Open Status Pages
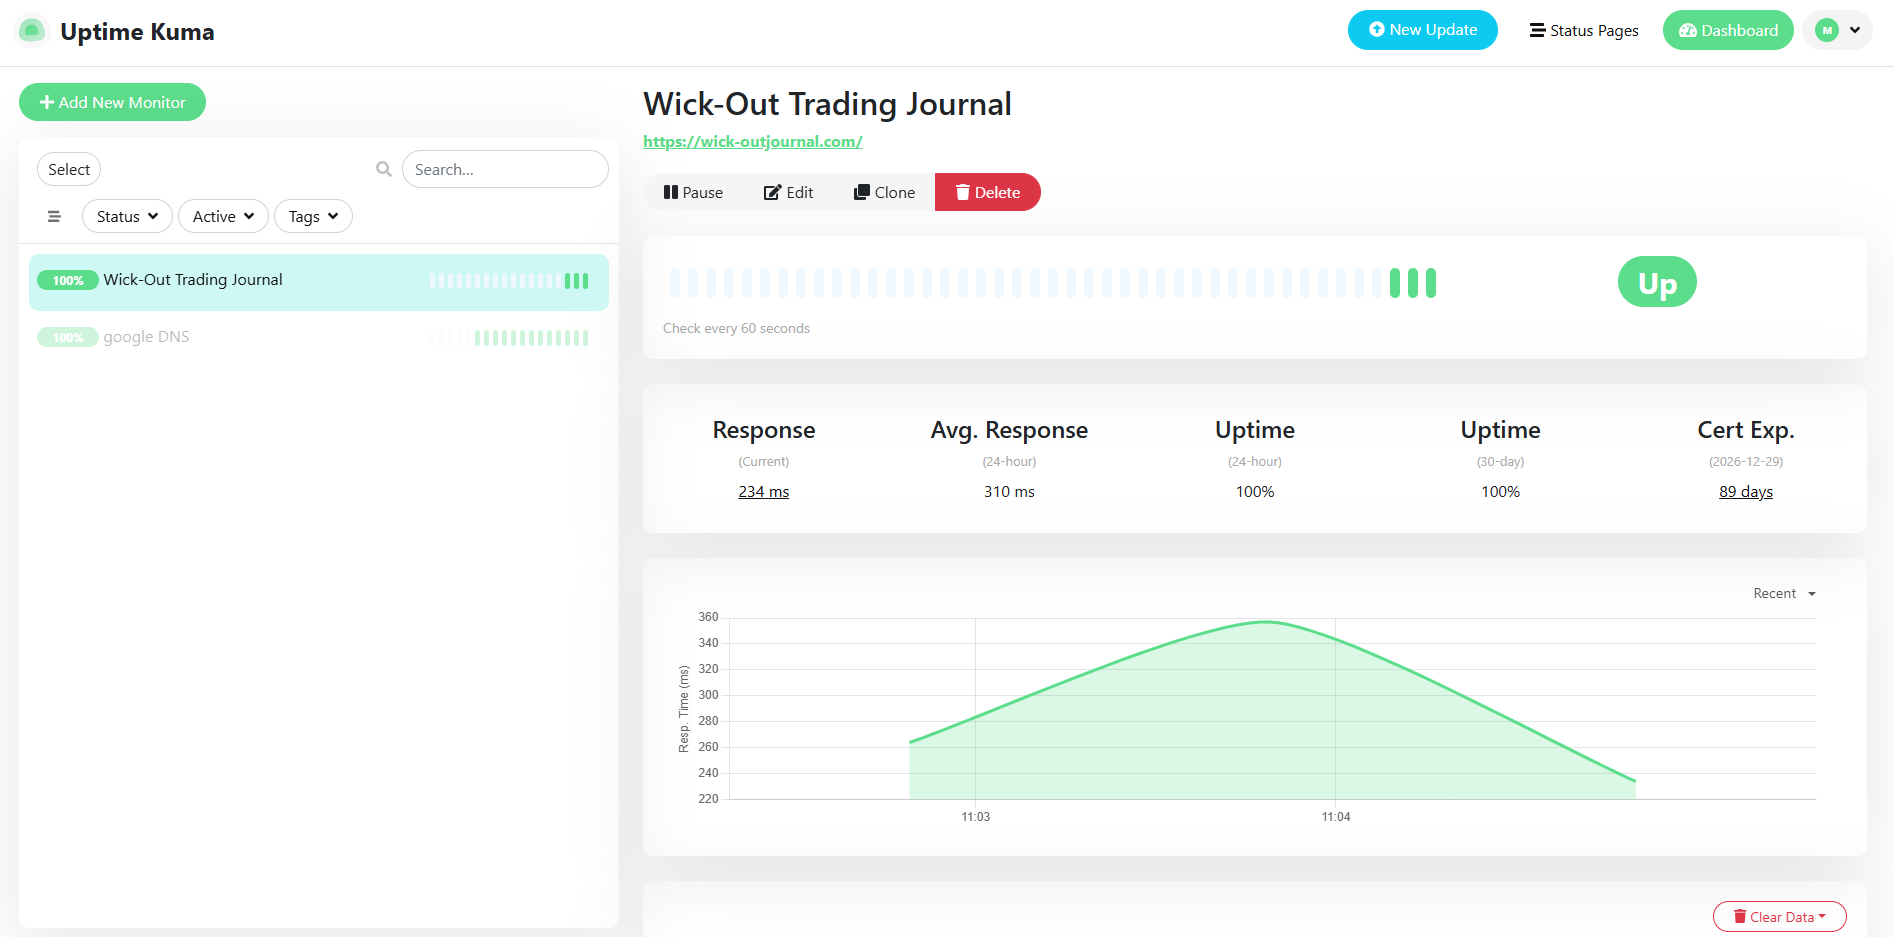Viewport: 1894px width, 937px height. 1584,30
